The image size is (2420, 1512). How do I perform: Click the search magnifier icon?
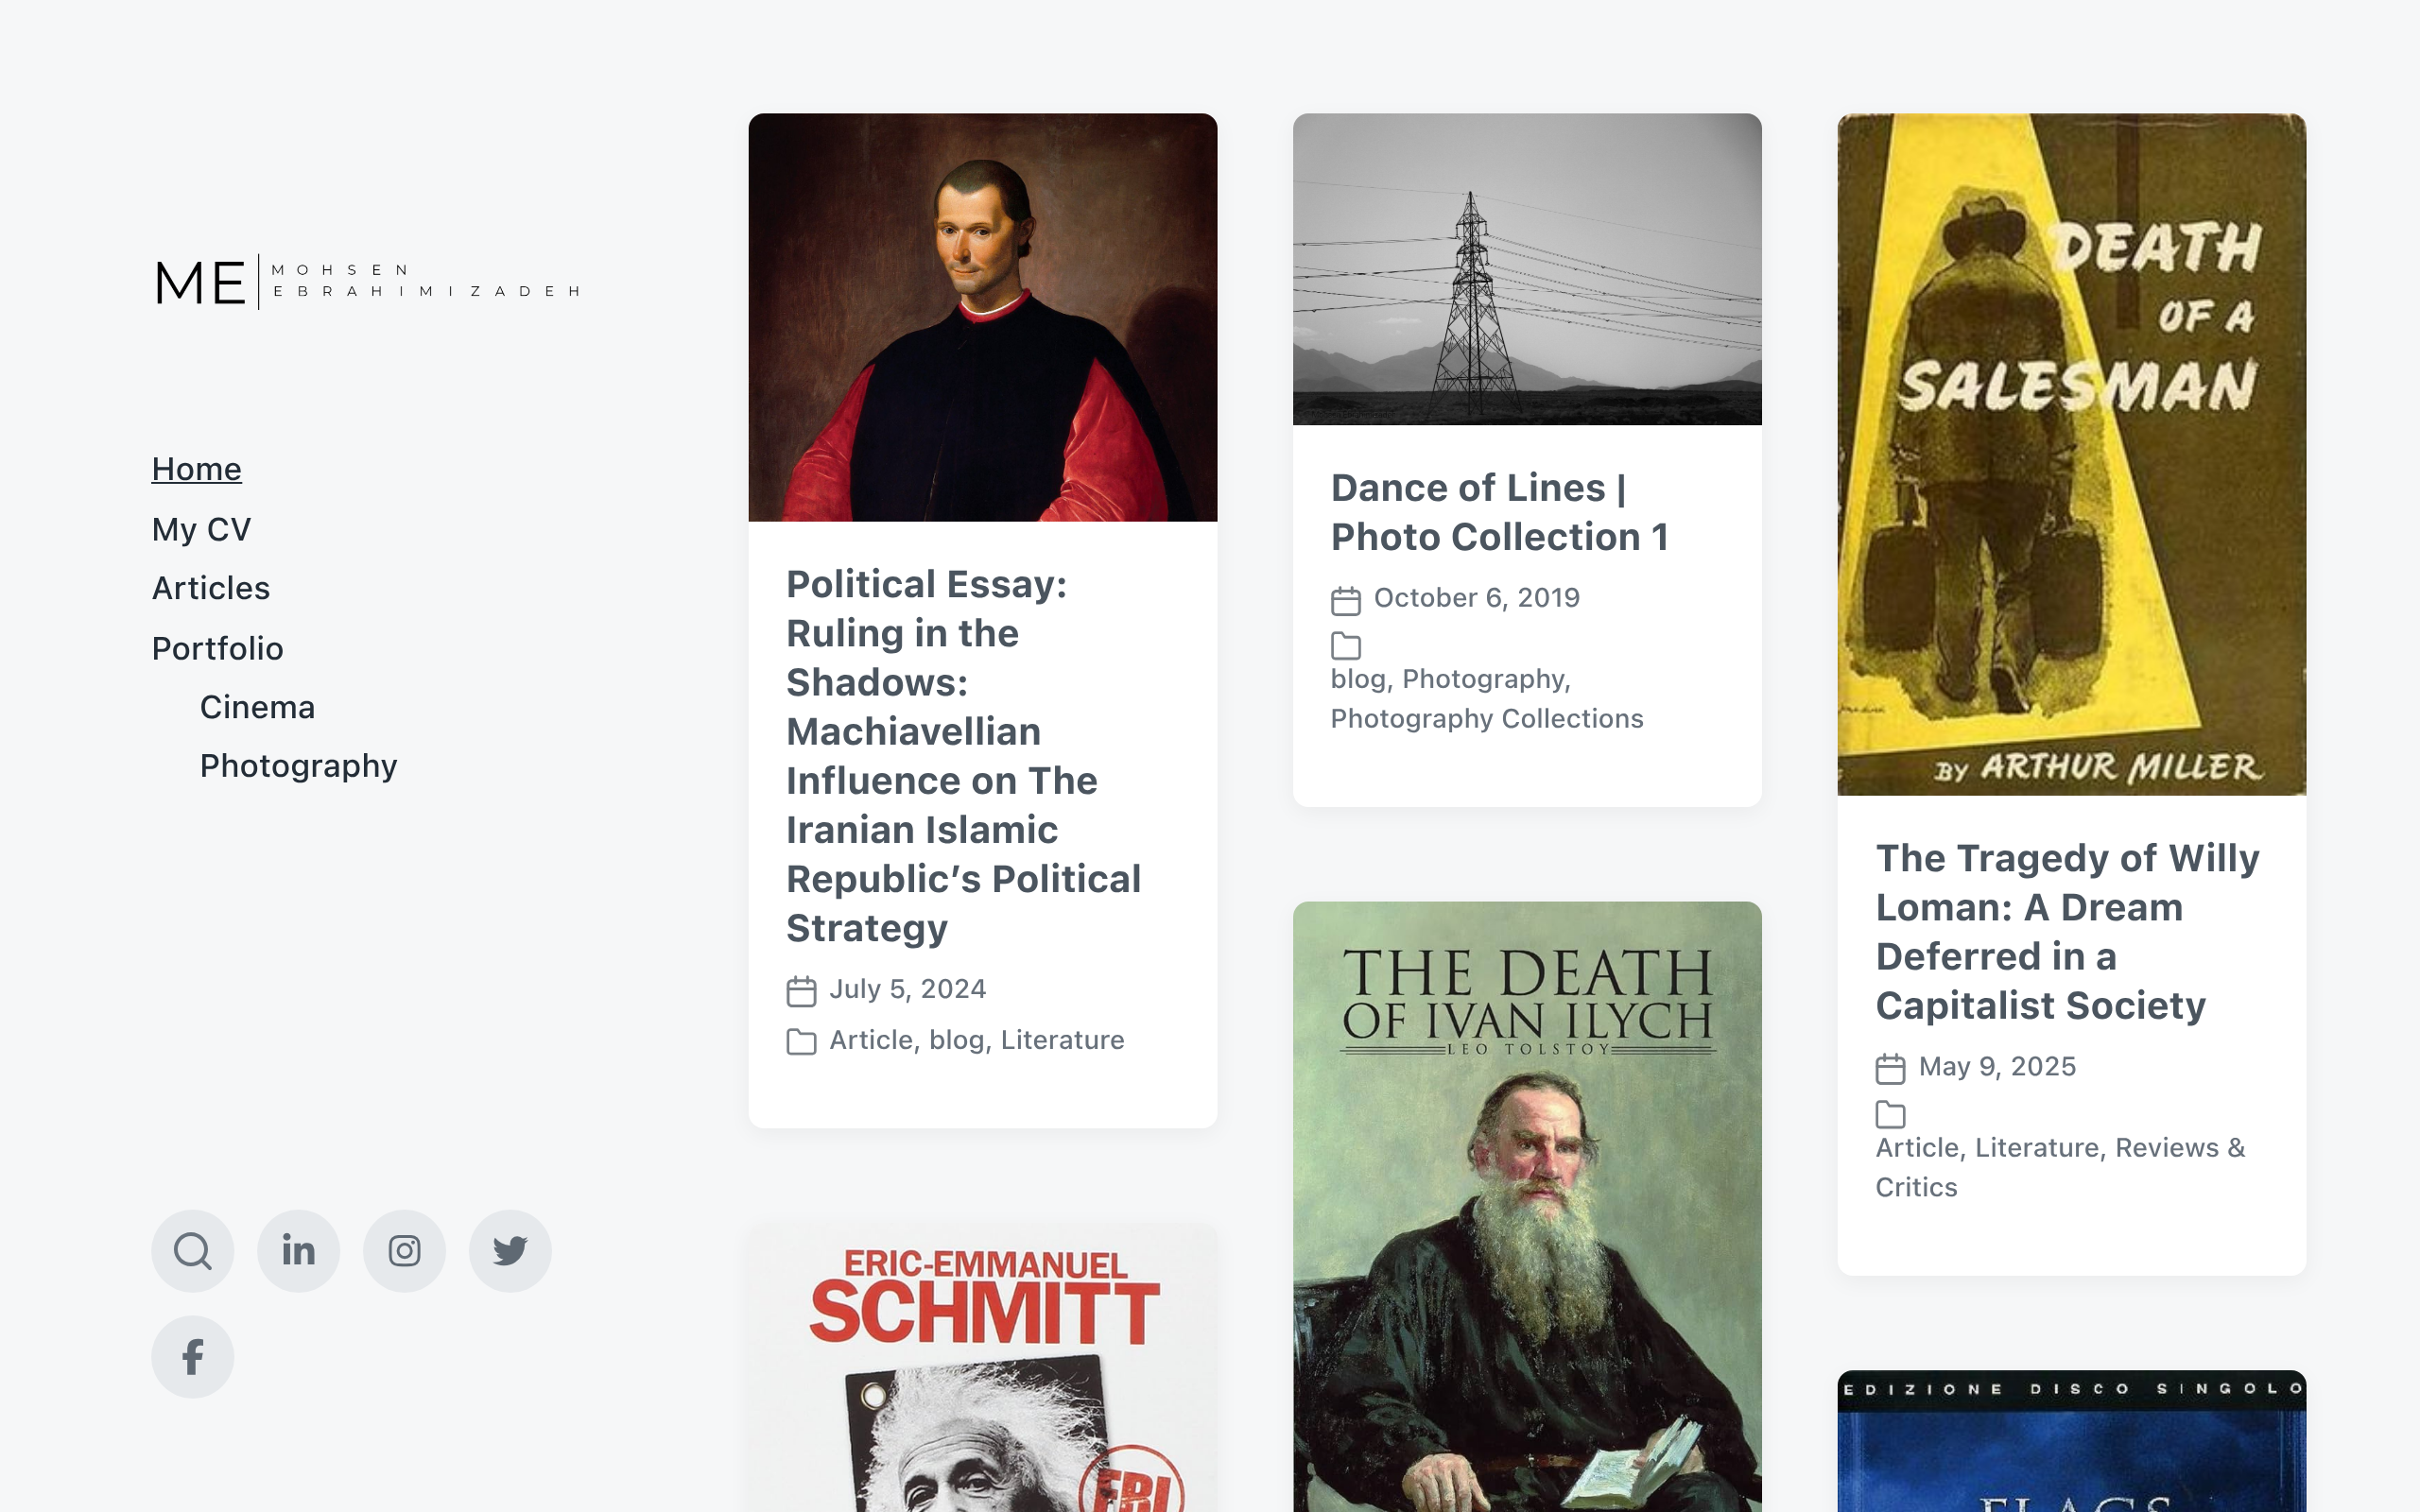(192, 1251)
